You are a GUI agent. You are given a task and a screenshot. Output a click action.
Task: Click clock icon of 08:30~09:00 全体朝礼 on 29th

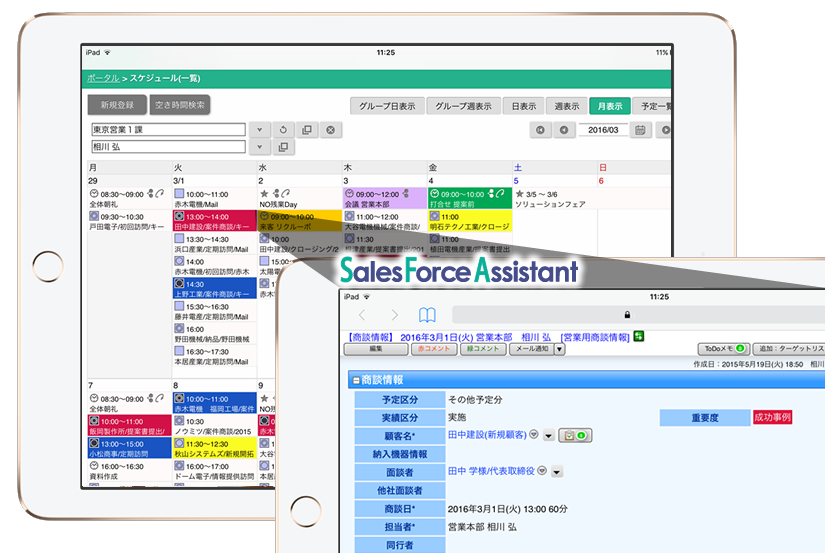tap(94, 194)
